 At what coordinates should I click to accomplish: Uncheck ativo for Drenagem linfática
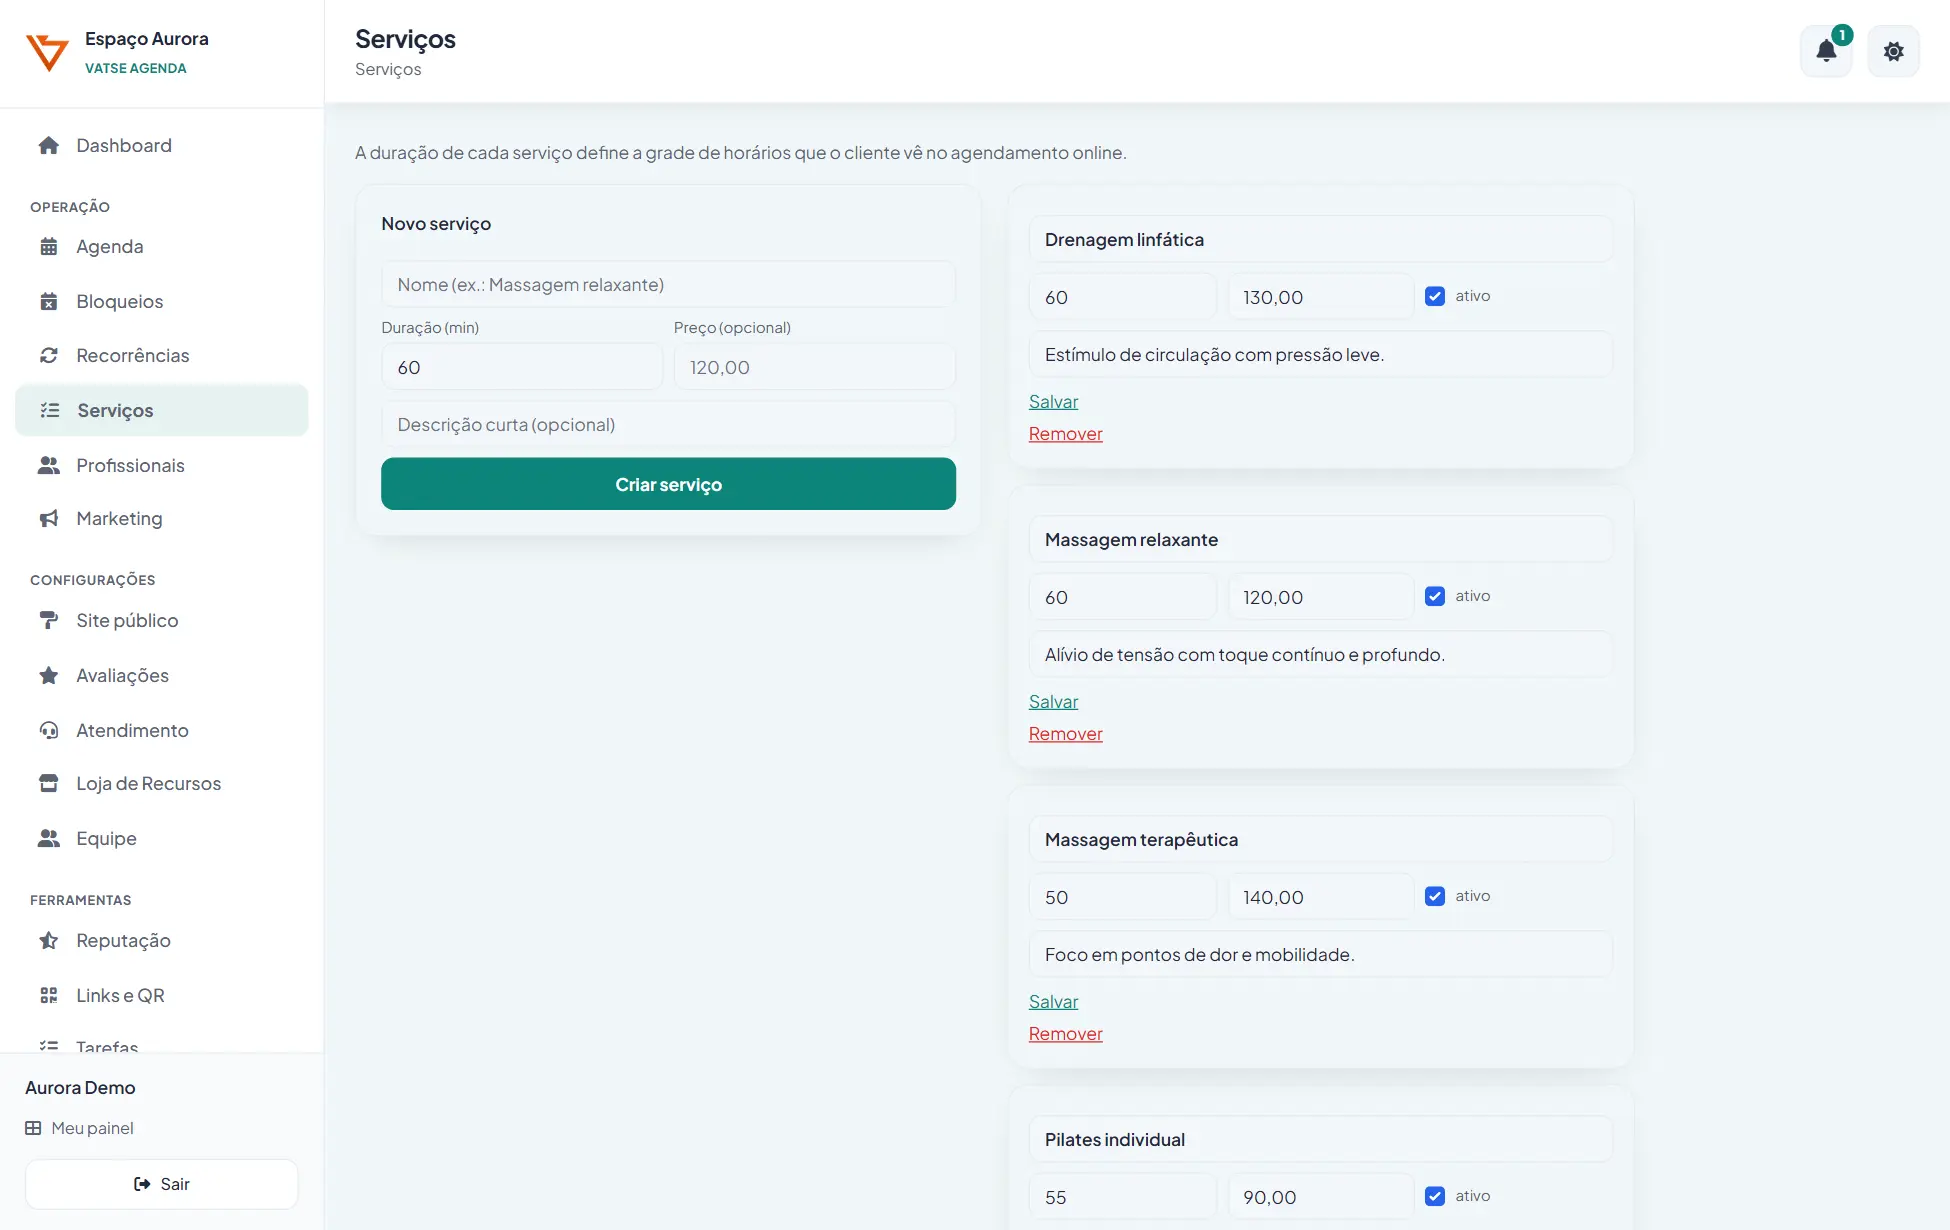point(1435,296)
